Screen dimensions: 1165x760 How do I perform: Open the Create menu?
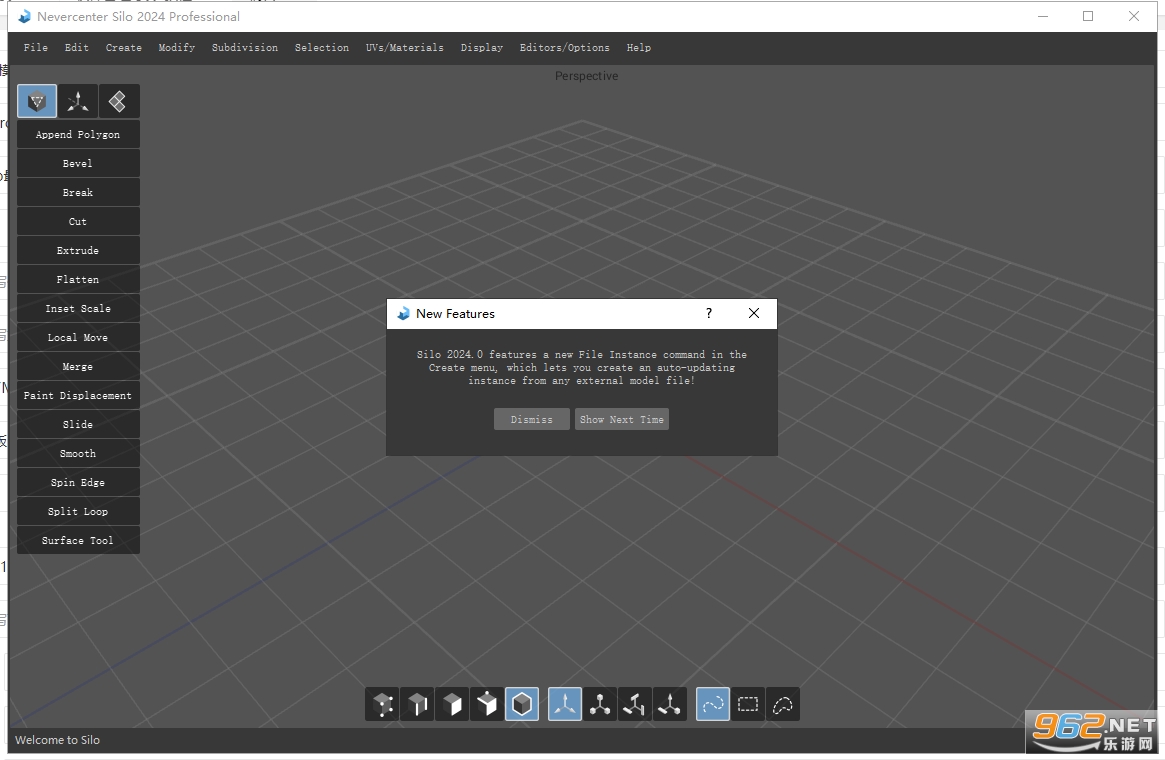[123, 48]
